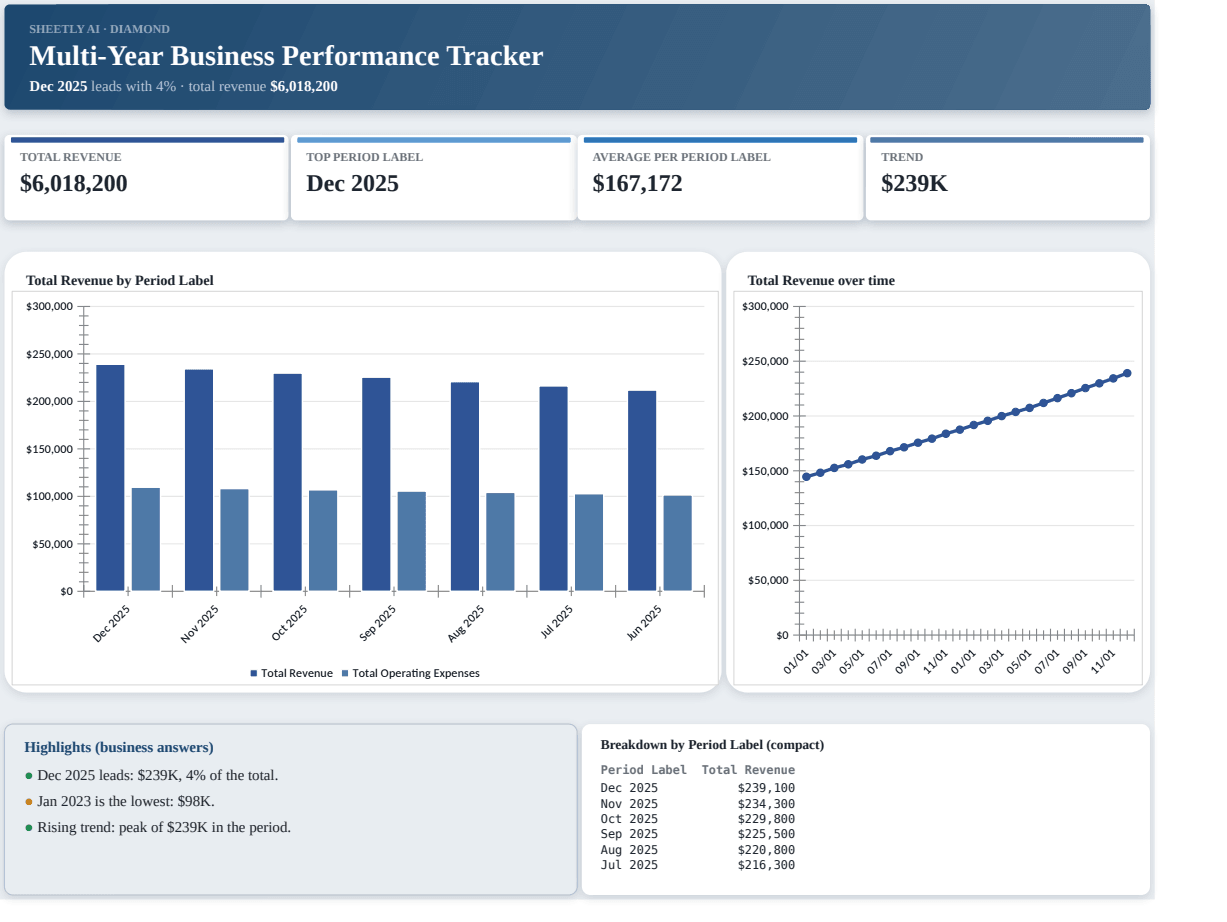This screenshot has height=922, width=1227.
Task: Click the $220,800 cell in the table
Action: pyautogui.click(x=766, y=850)
